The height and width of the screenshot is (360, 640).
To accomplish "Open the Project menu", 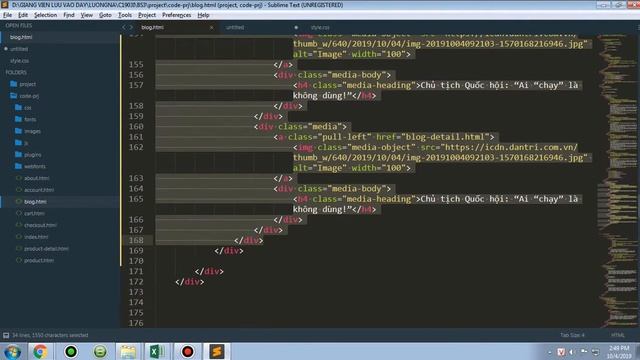I will coord(147,15).
